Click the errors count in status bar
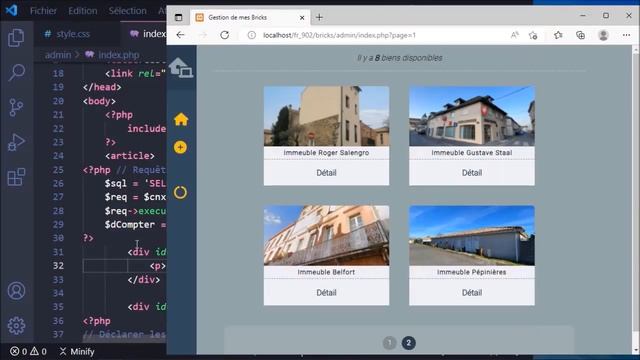 [19, 351]
